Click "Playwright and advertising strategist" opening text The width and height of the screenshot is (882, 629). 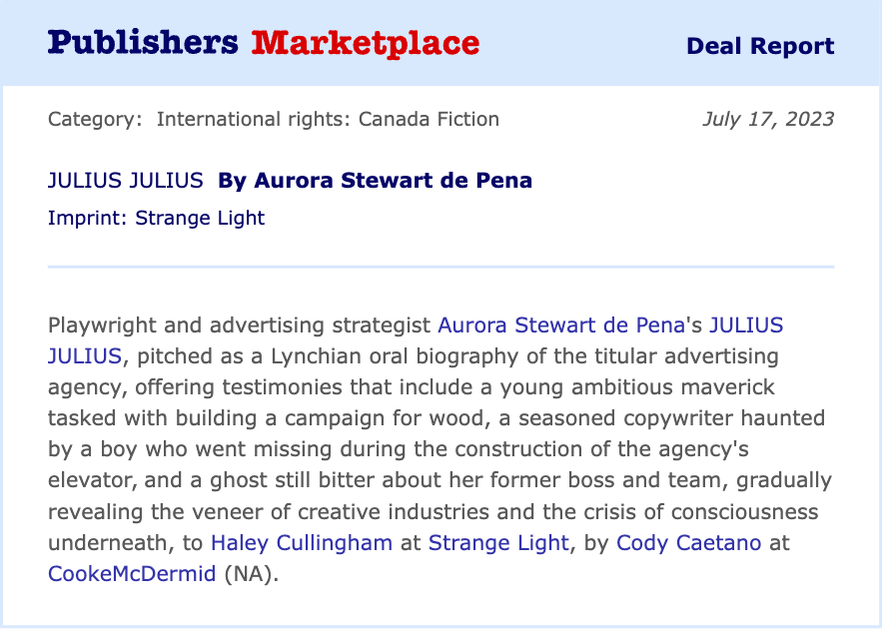coord(239,326)
